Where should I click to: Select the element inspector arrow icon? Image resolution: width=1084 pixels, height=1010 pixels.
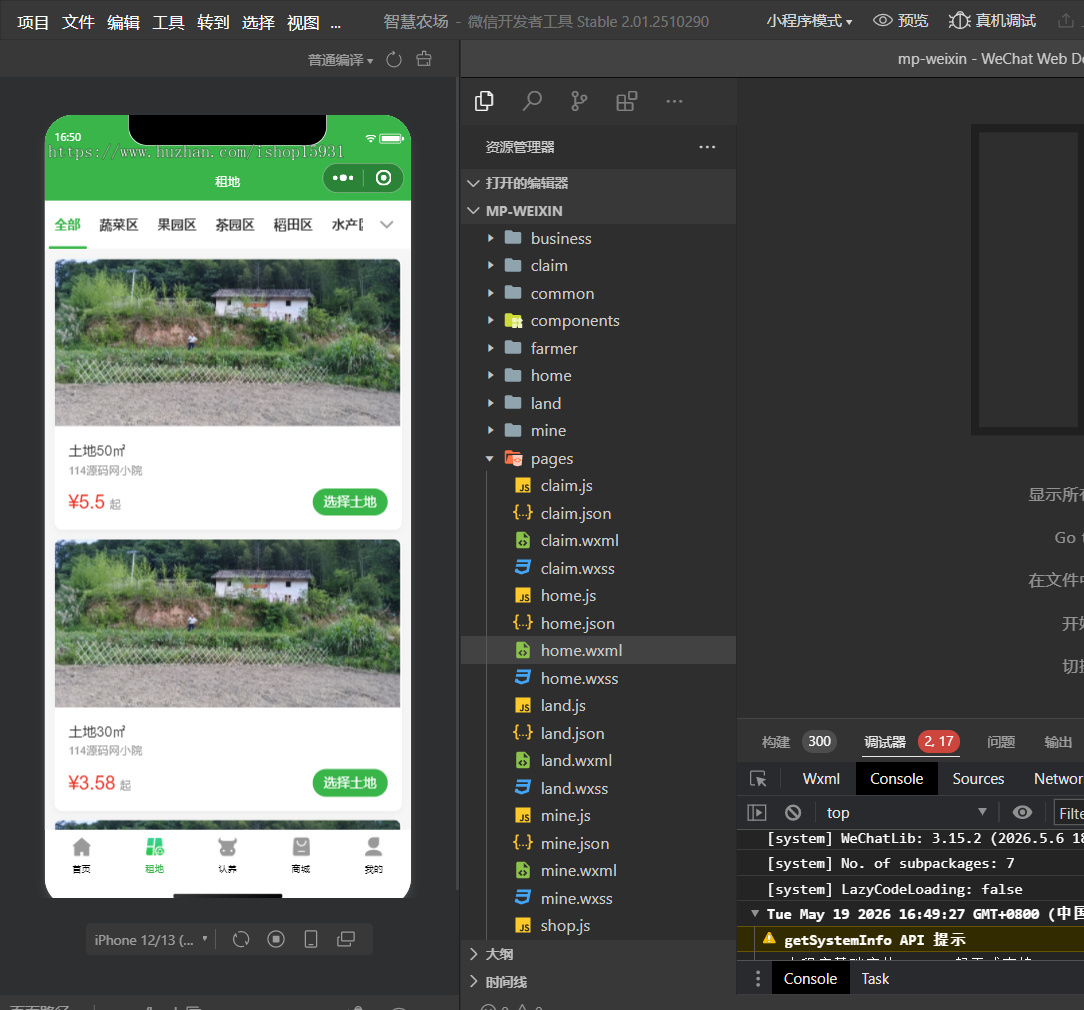[758, 778]
